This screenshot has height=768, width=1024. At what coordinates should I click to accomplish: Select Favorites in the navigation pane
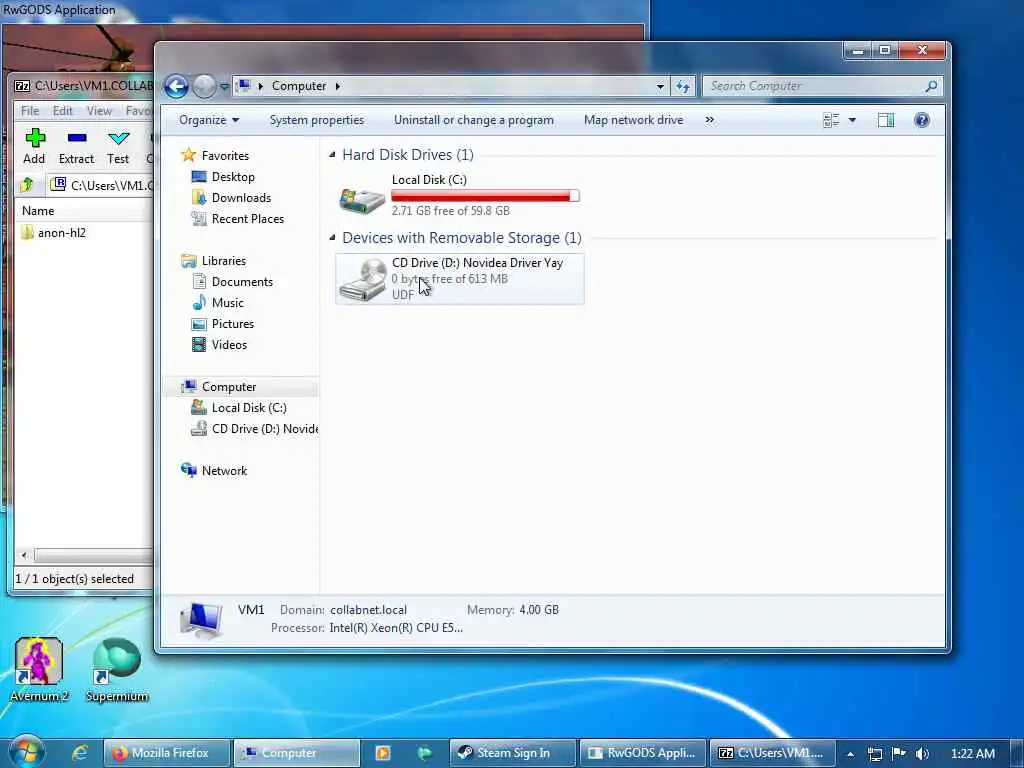point(225,155)
